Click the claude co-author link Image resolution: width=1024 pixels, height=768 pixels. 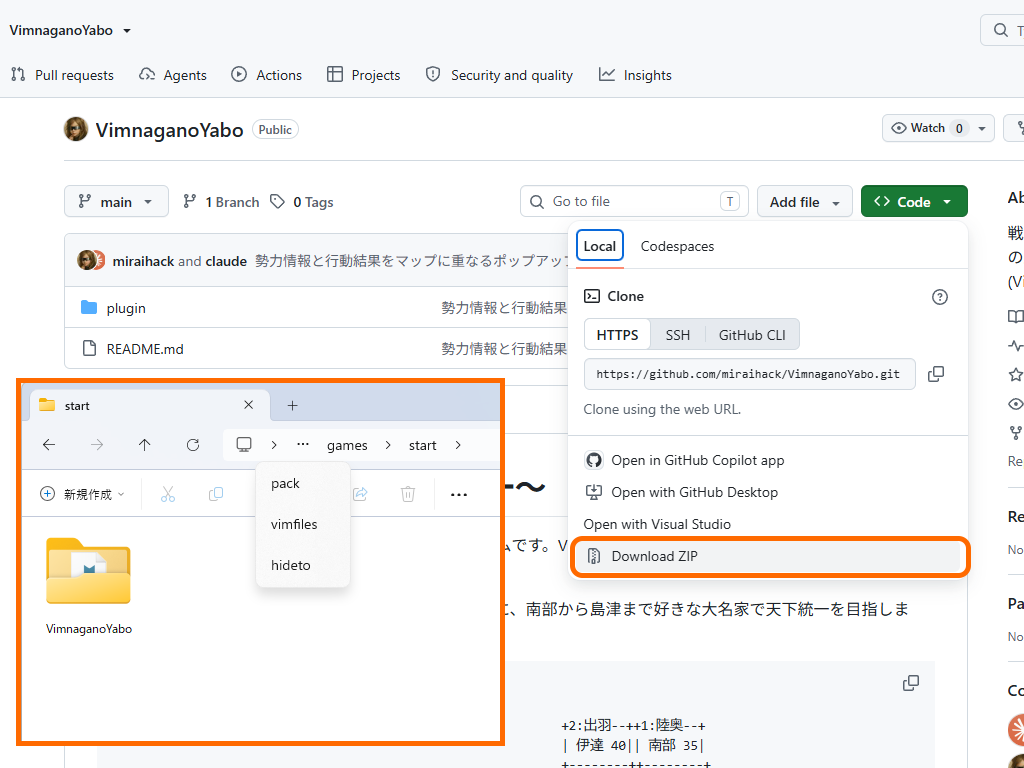click(226, 261)
